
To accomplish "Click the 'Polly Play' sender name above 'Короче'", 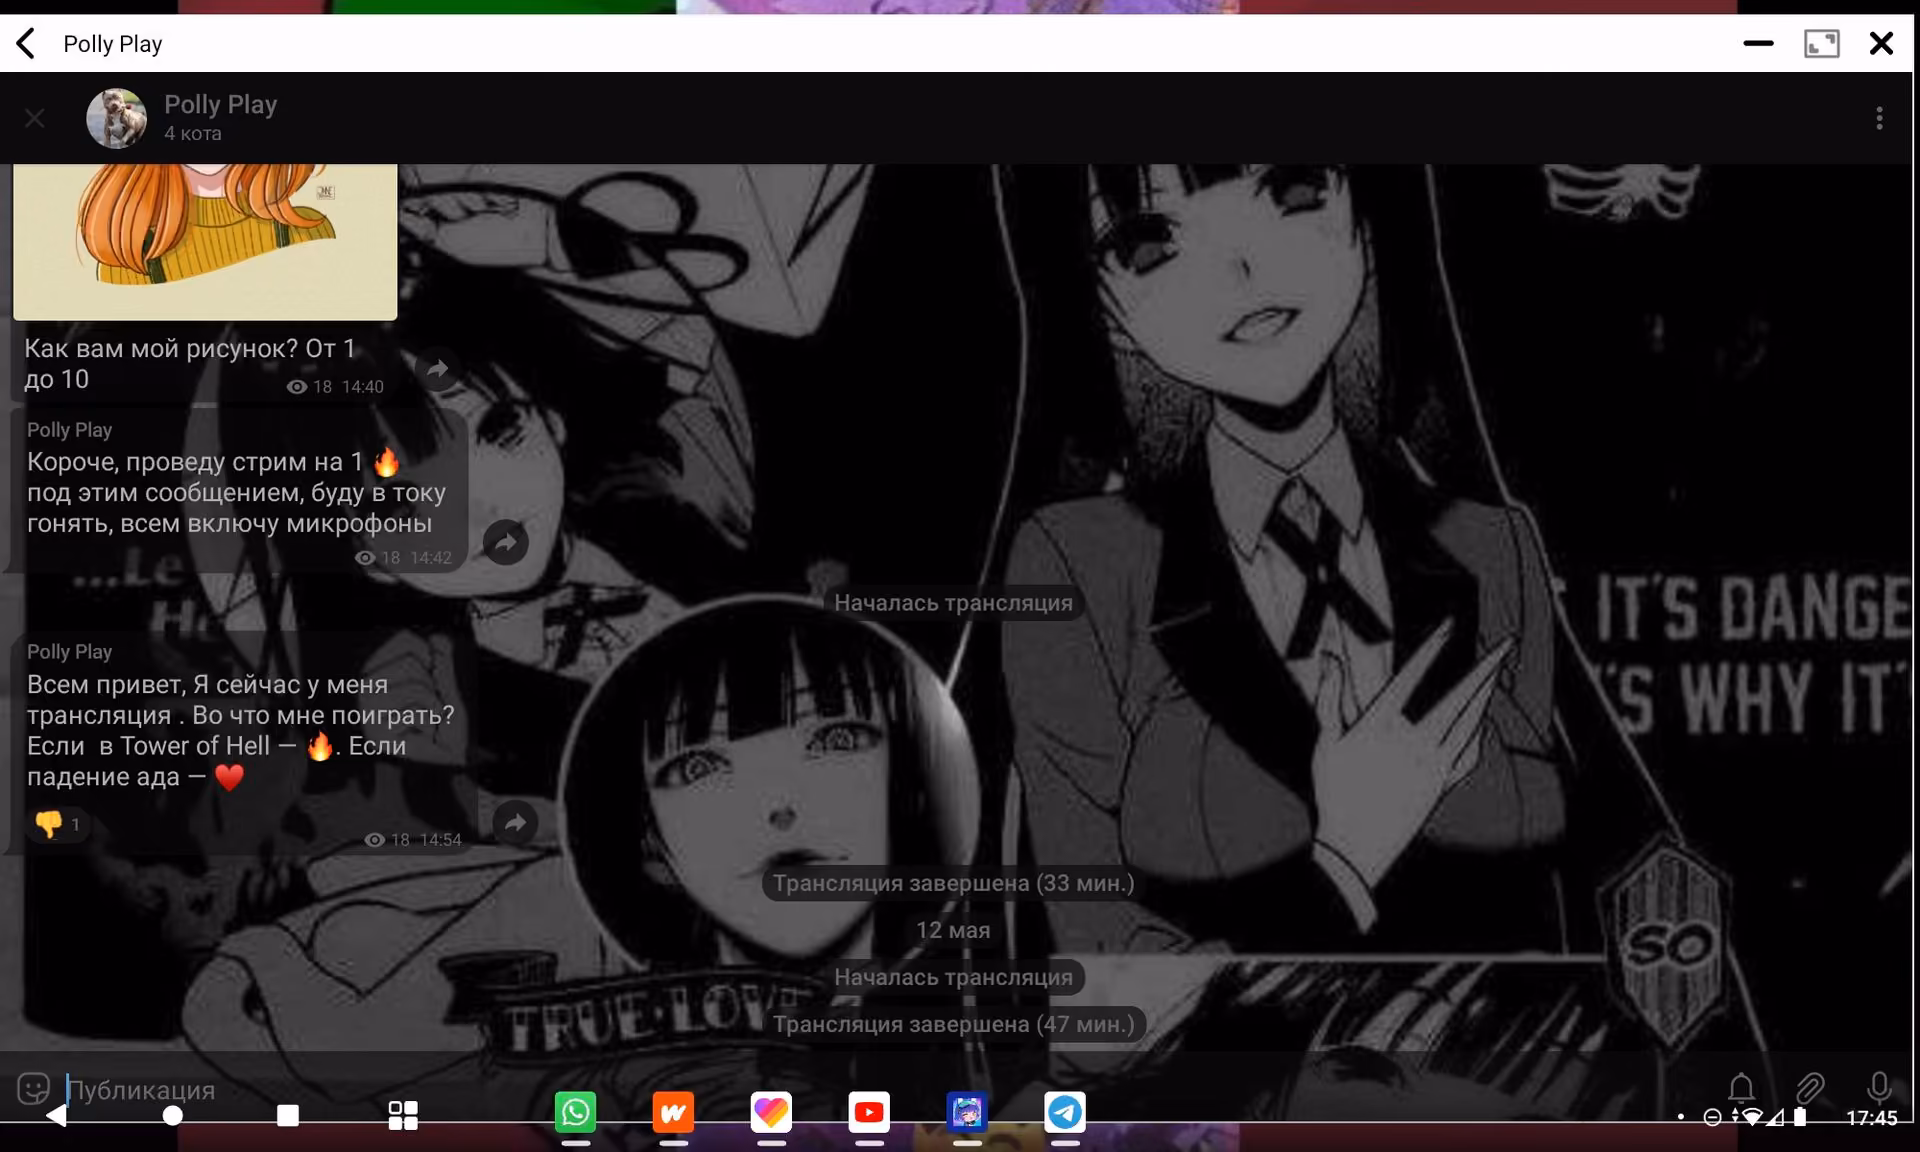I will tap(69, 430).
